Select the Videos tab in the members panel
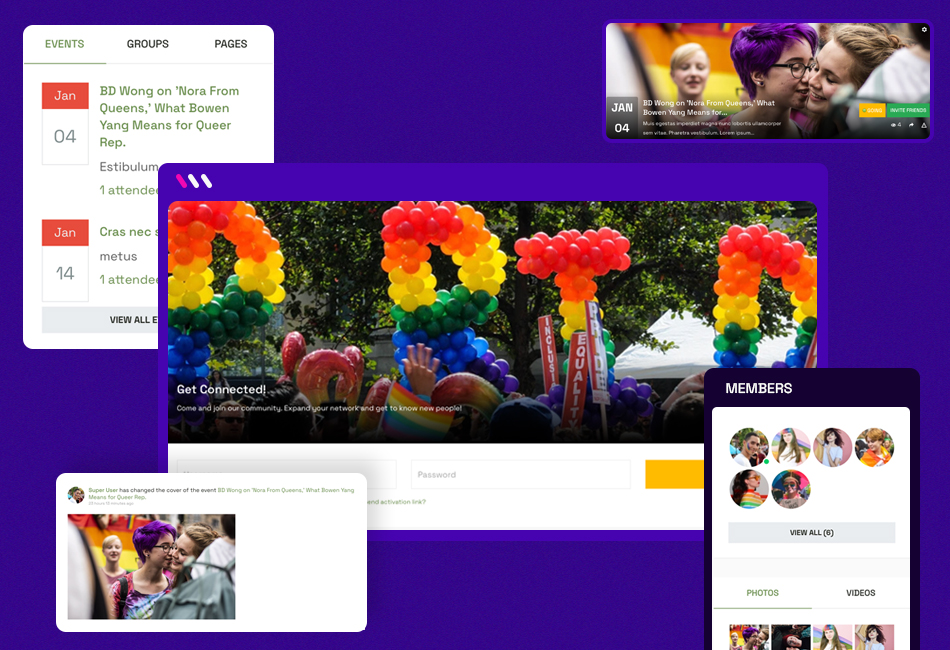Screen dimensions: 950x650 pyautogui.click(x=860, y=592)
